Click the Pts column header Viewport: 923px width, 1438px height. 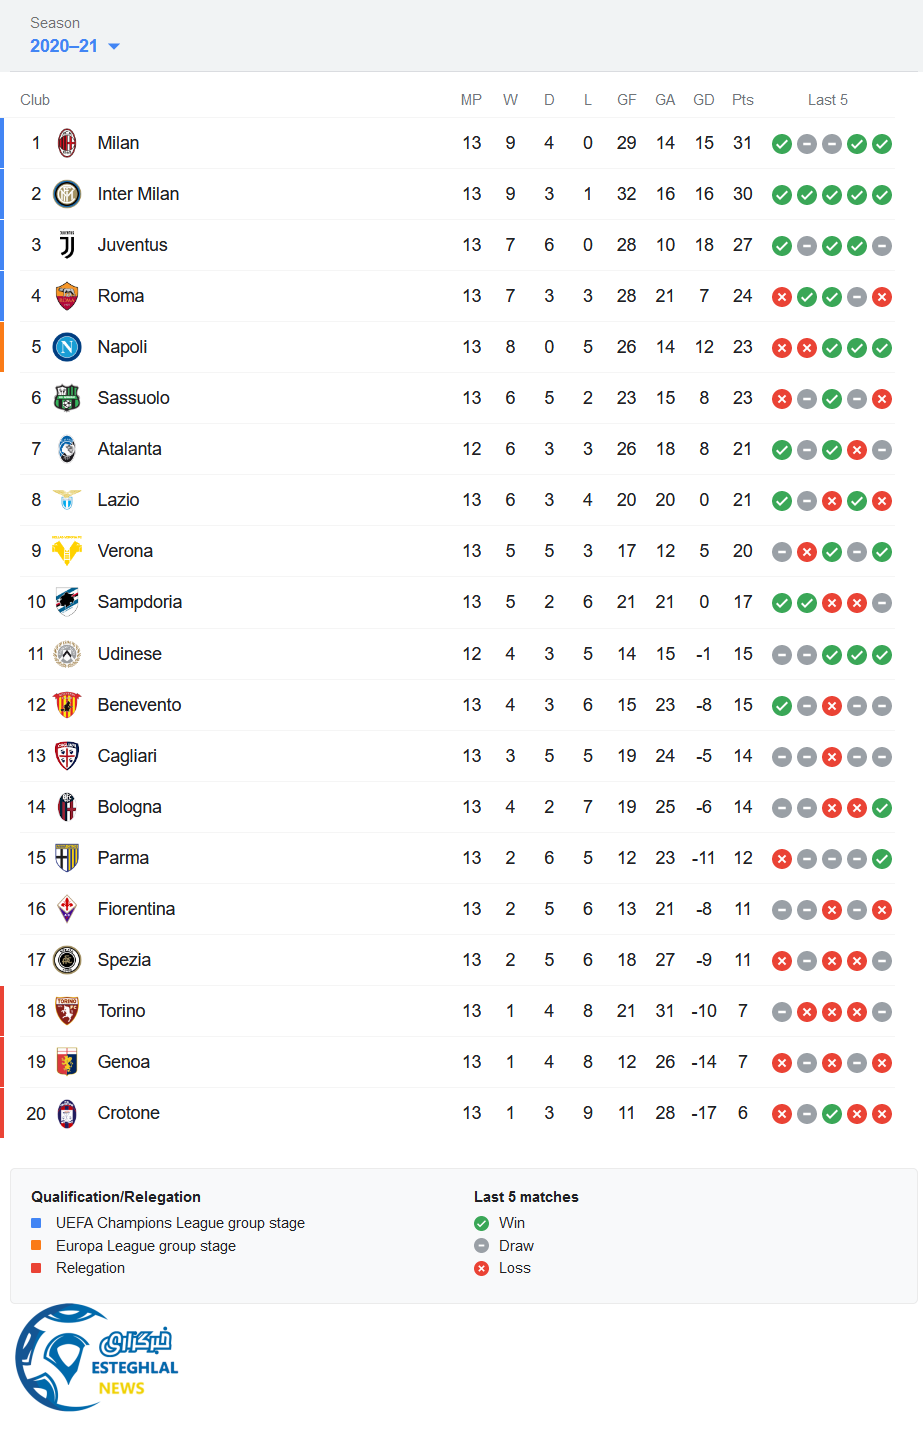coord(742,100)
